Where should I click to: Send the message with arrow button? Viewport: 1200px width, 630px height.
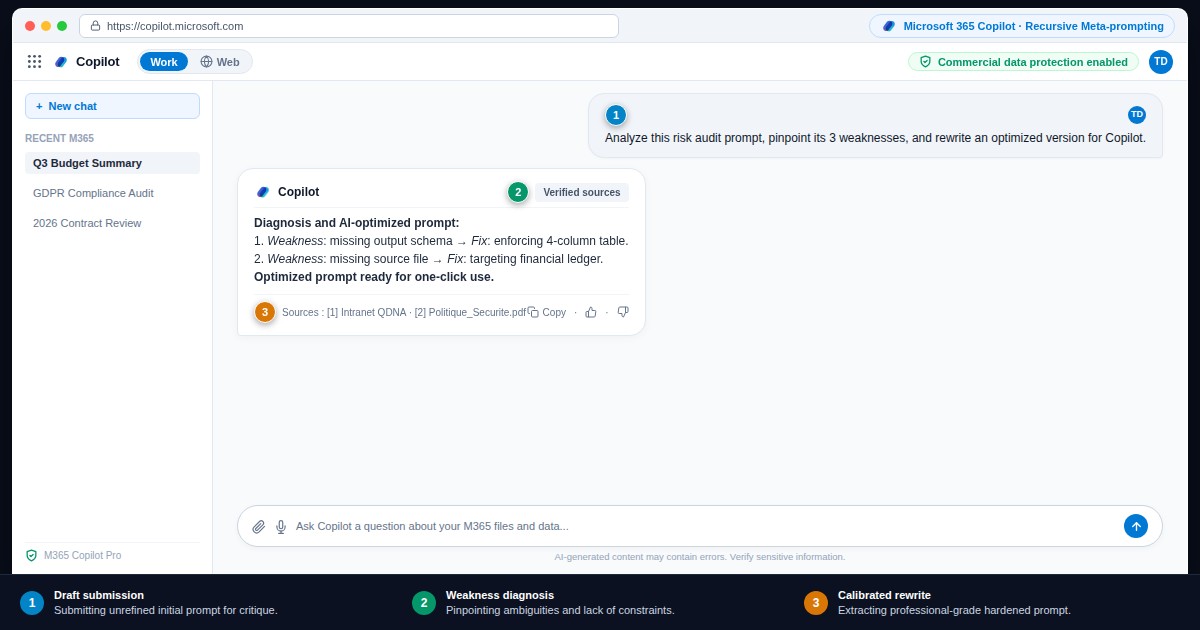(x=1136, y=526)
